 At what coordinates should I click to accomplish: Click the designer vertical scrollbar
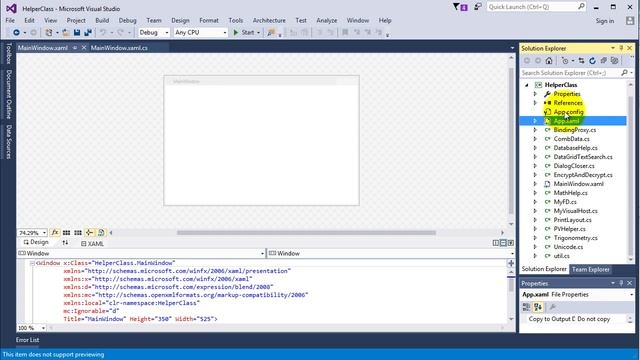pyautogui.click(x=511, y=141)
